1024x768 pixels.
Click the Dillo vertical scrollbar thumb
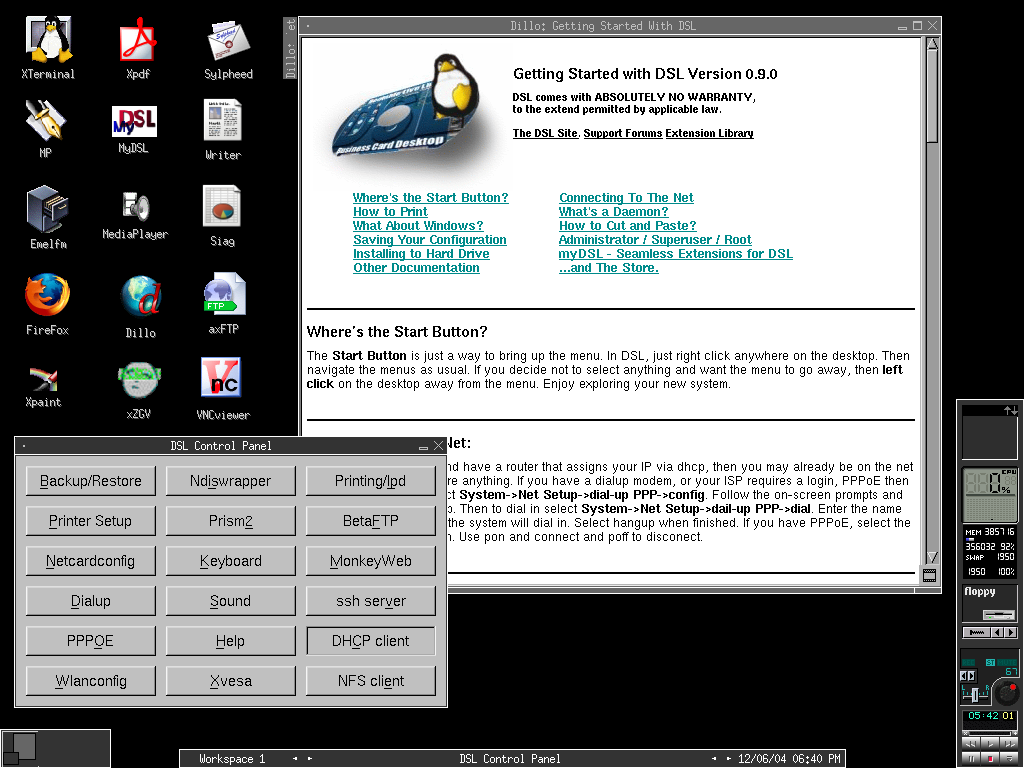932,97
